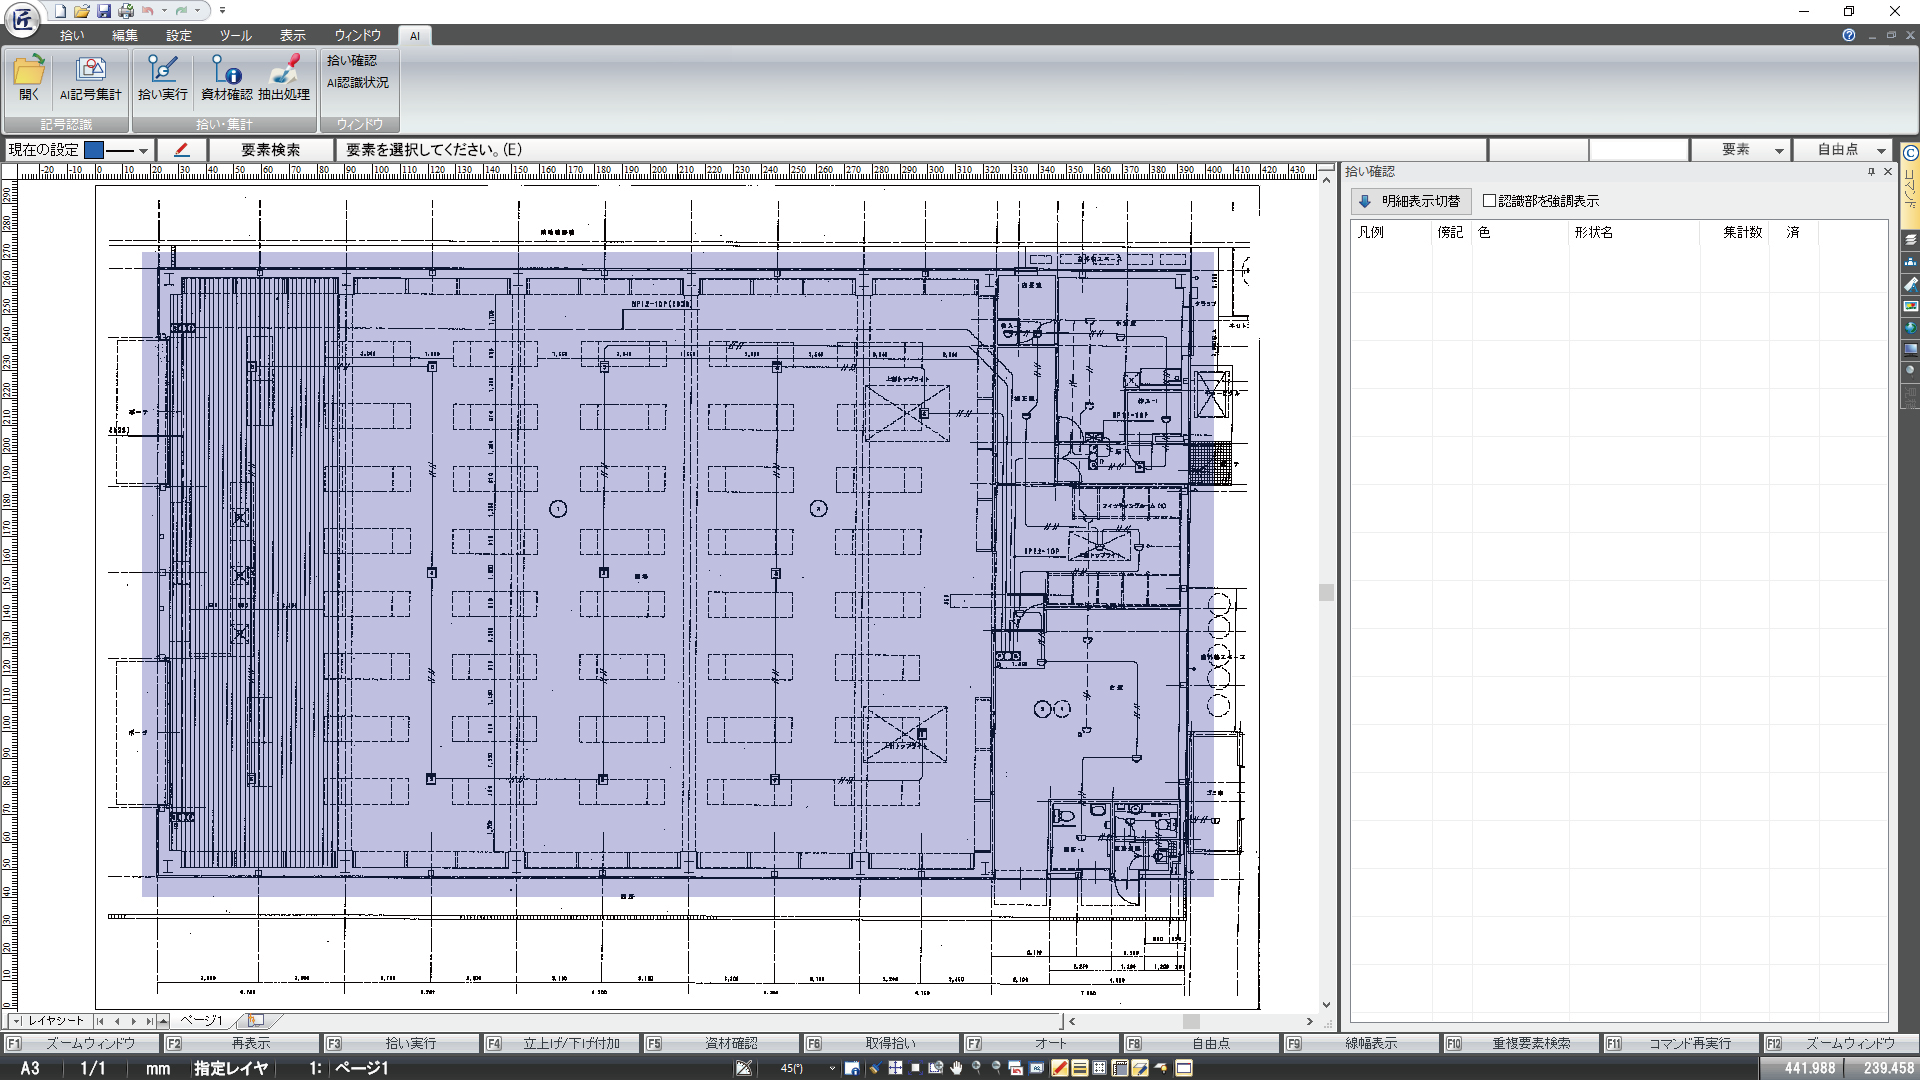Screen dimensions: 1920x1080
Task: Click the open-folder icon in quick access toolbar
Action: (x=82, y=11)
